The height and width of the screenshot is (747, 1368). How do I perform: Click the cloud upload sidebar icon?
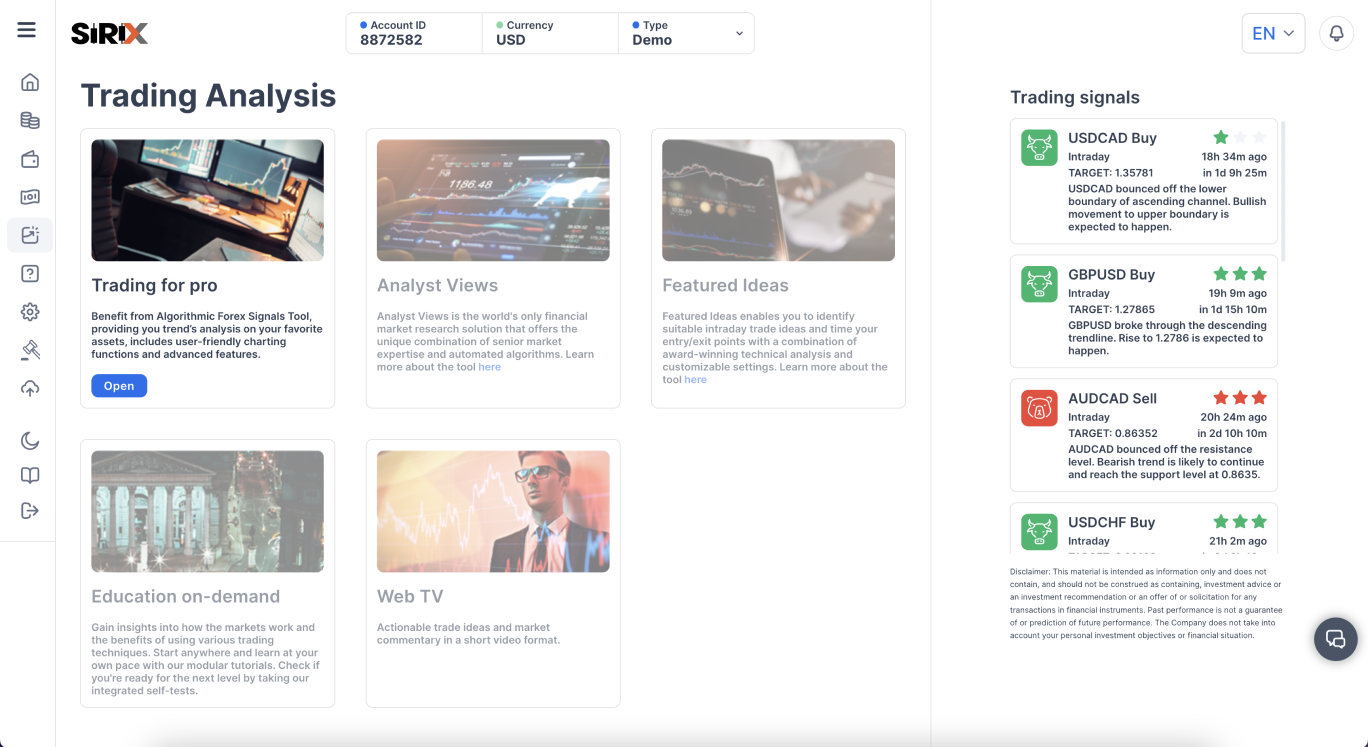point(30,389)
